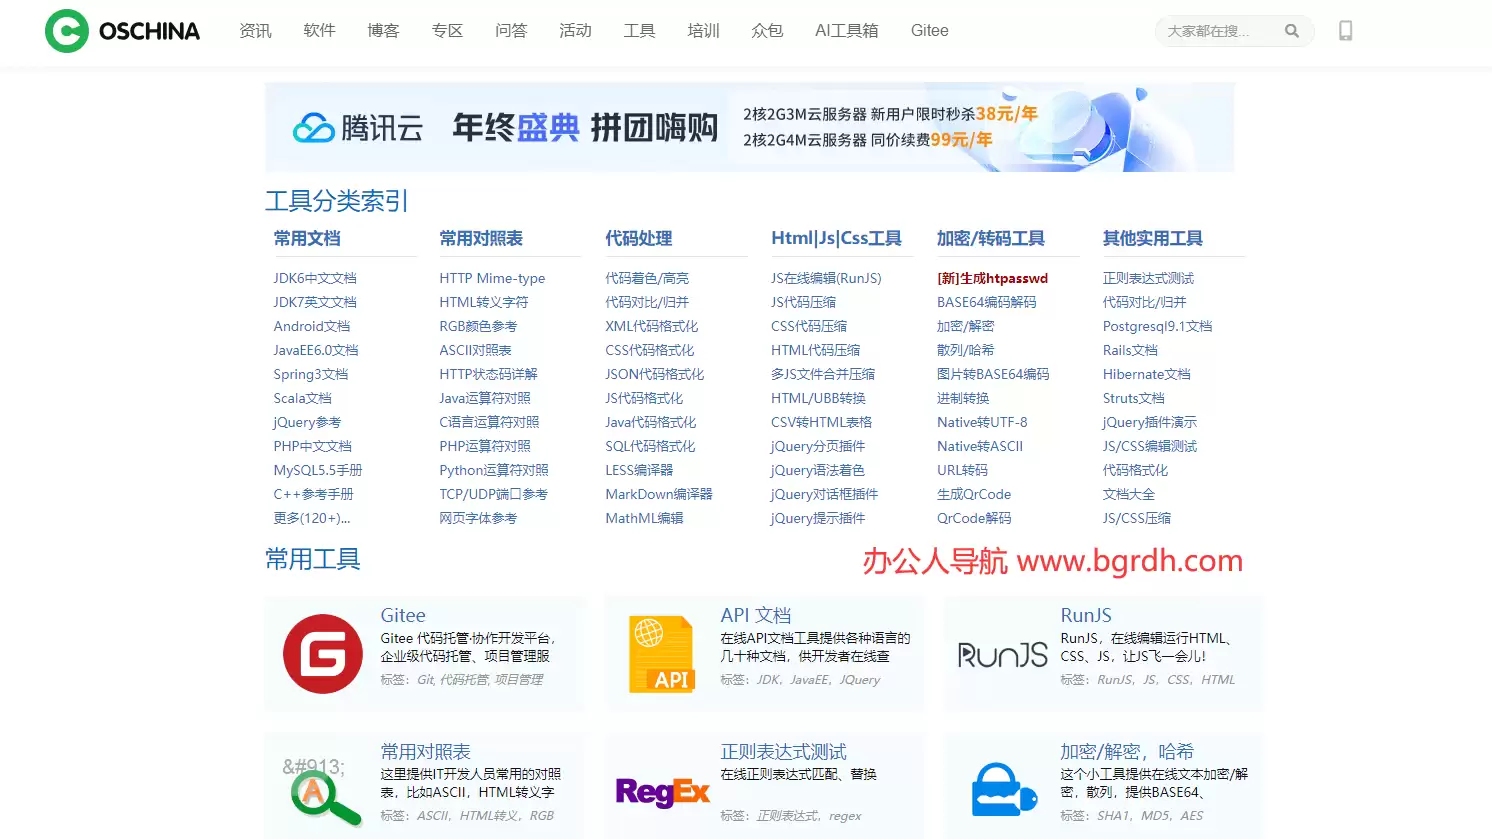Image resolution: width=1492 pixels, height=839 pixels.
Task: Switch to the 问答 section
Action: pos(511,31)
